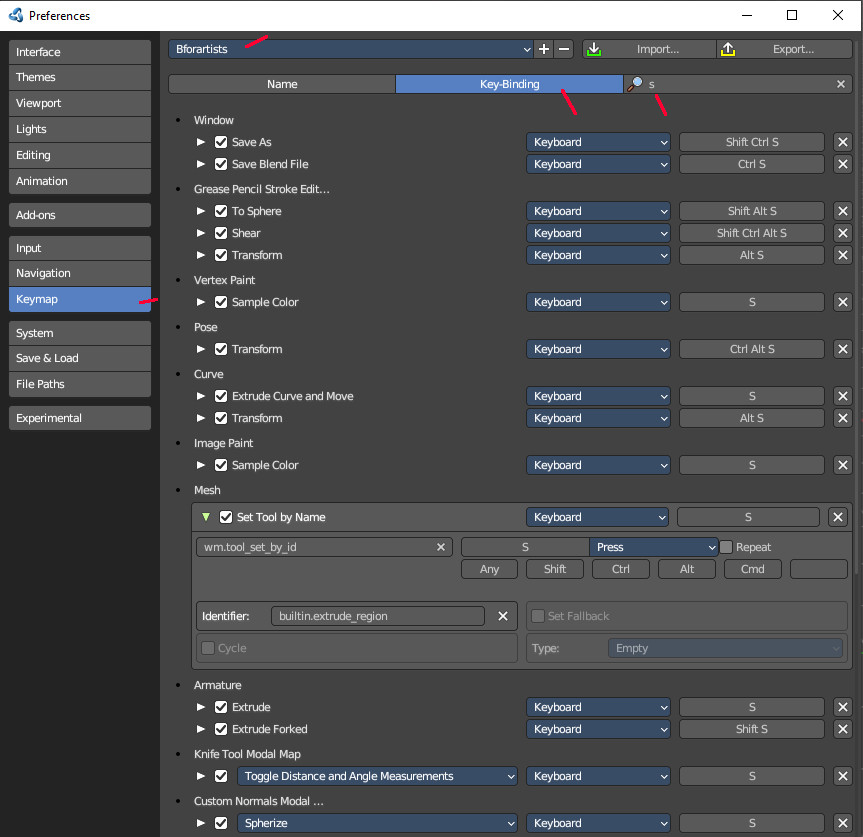Open the Interface preferences tab
Image resolution: width=863 pixels, height=837 pixels.
pyautogui.click(x=80, y=52)
